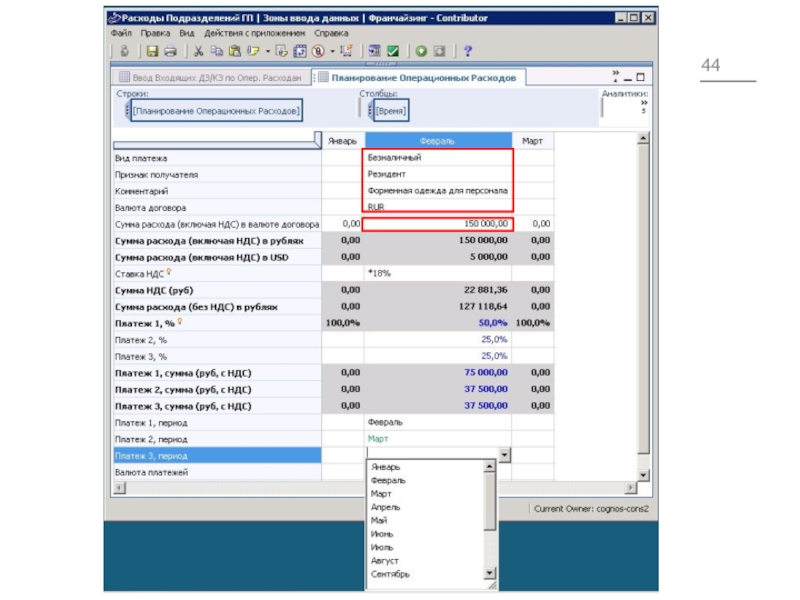Select Июнь in the dropdown list
Viewport: 800px width, 600px height.
tap(382, 534)
